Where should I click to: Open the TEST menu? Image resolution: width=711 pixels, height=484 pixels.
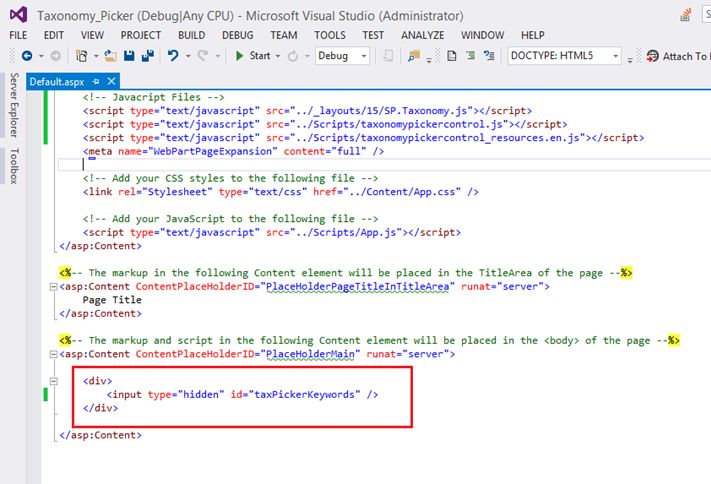373,35
